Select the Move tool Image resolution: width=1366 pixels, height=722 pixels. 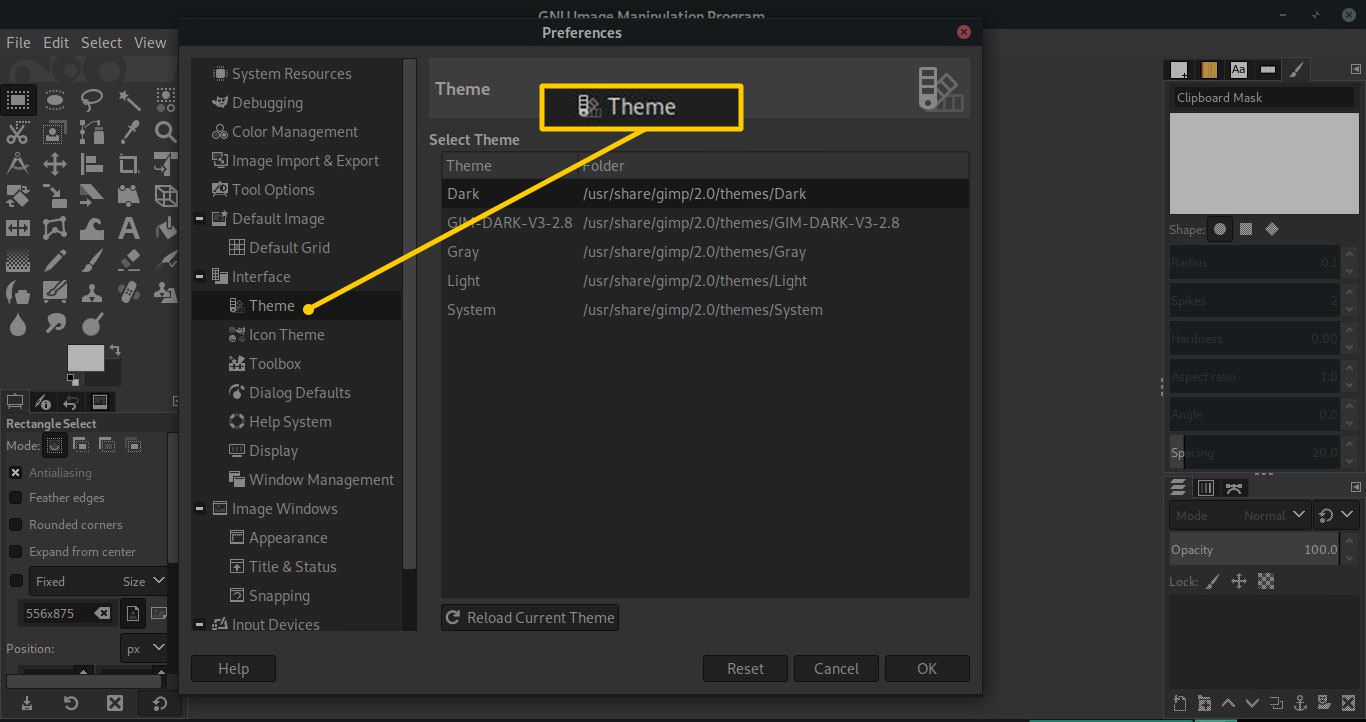coord(55,163)
